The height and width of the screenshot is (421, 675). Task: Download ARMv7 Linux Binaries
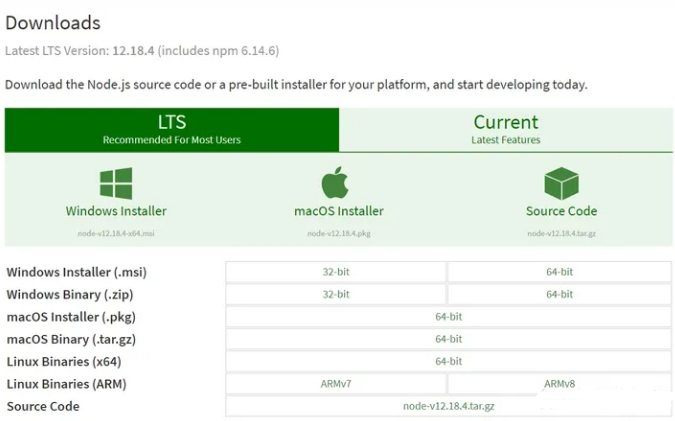(336, 384)
